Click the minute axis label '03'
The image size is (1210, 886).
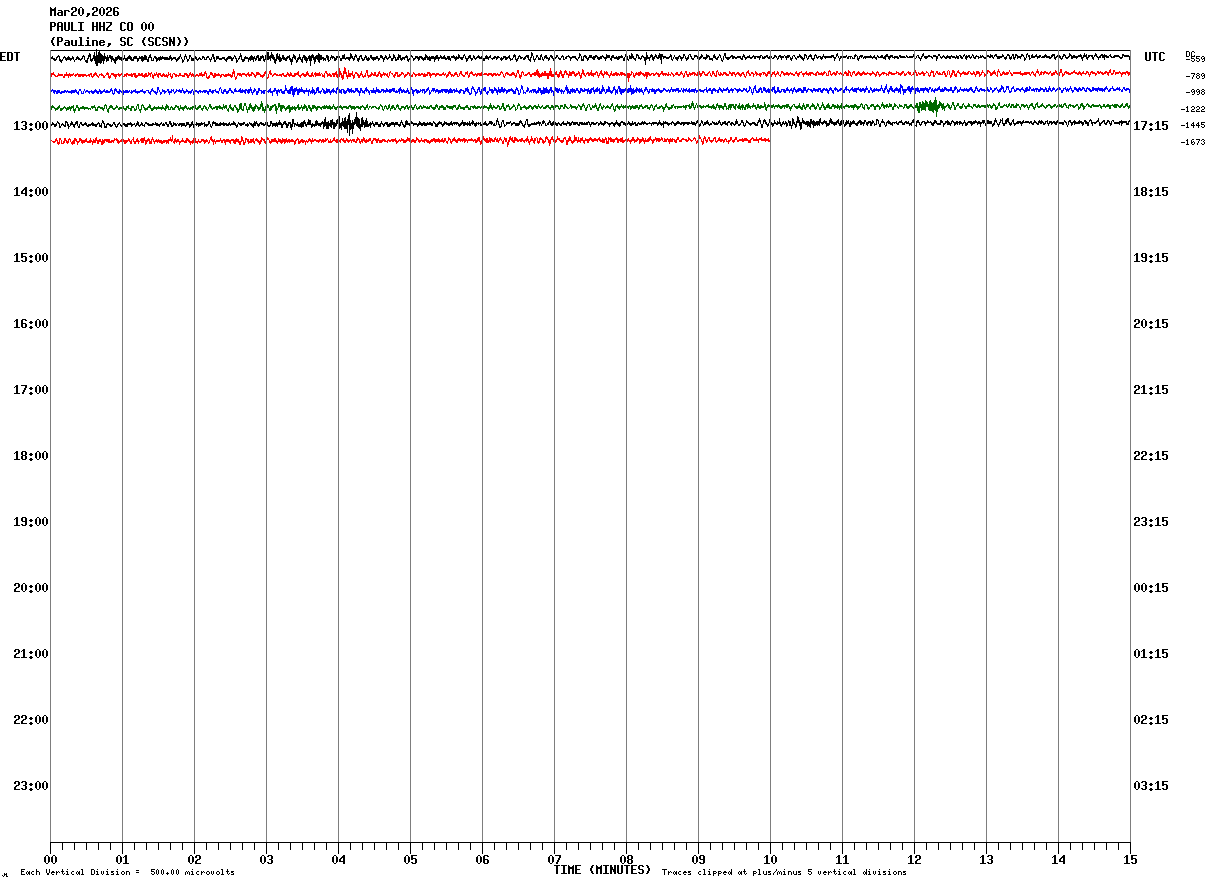pyautogui.click(x=266, y=860)
